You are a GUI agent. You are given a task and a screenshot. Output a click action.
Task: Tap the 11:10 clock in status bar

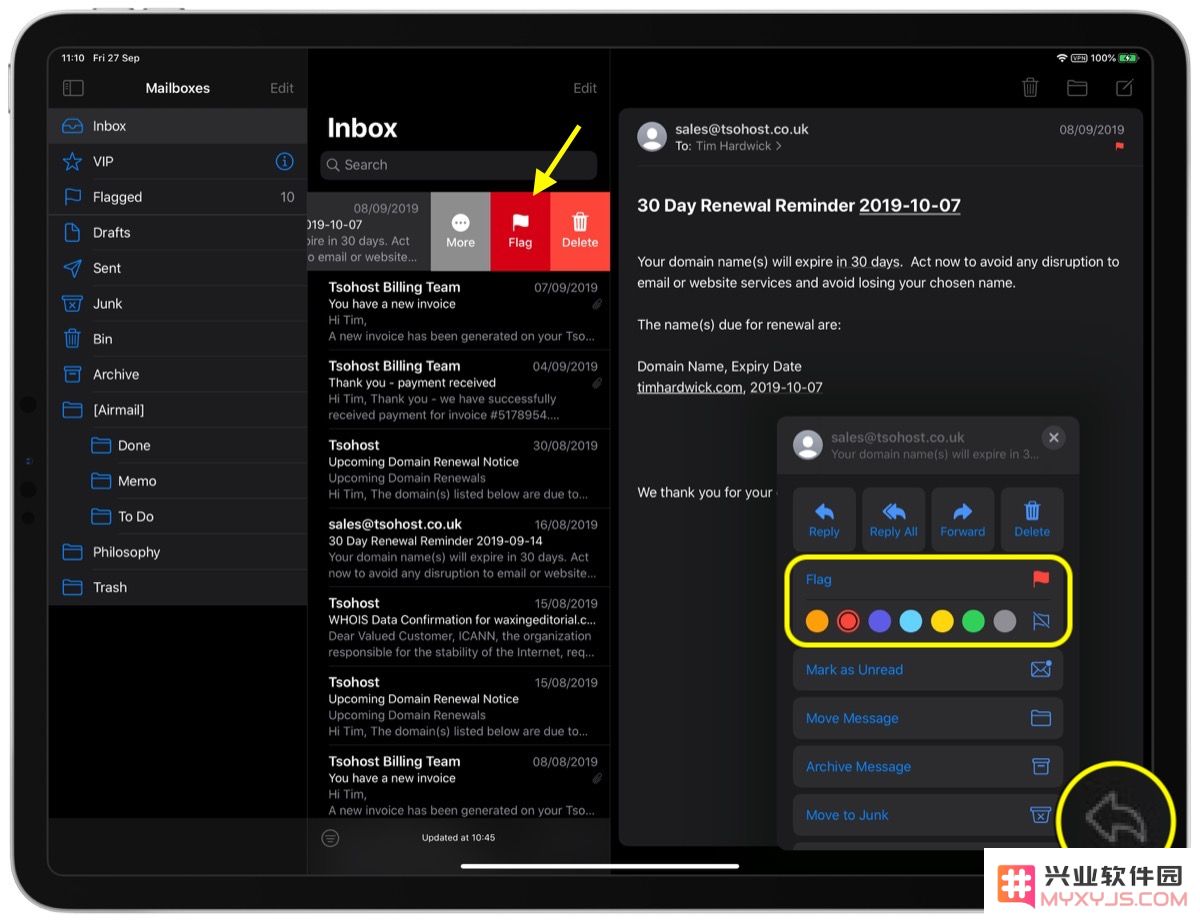(73, 58)
